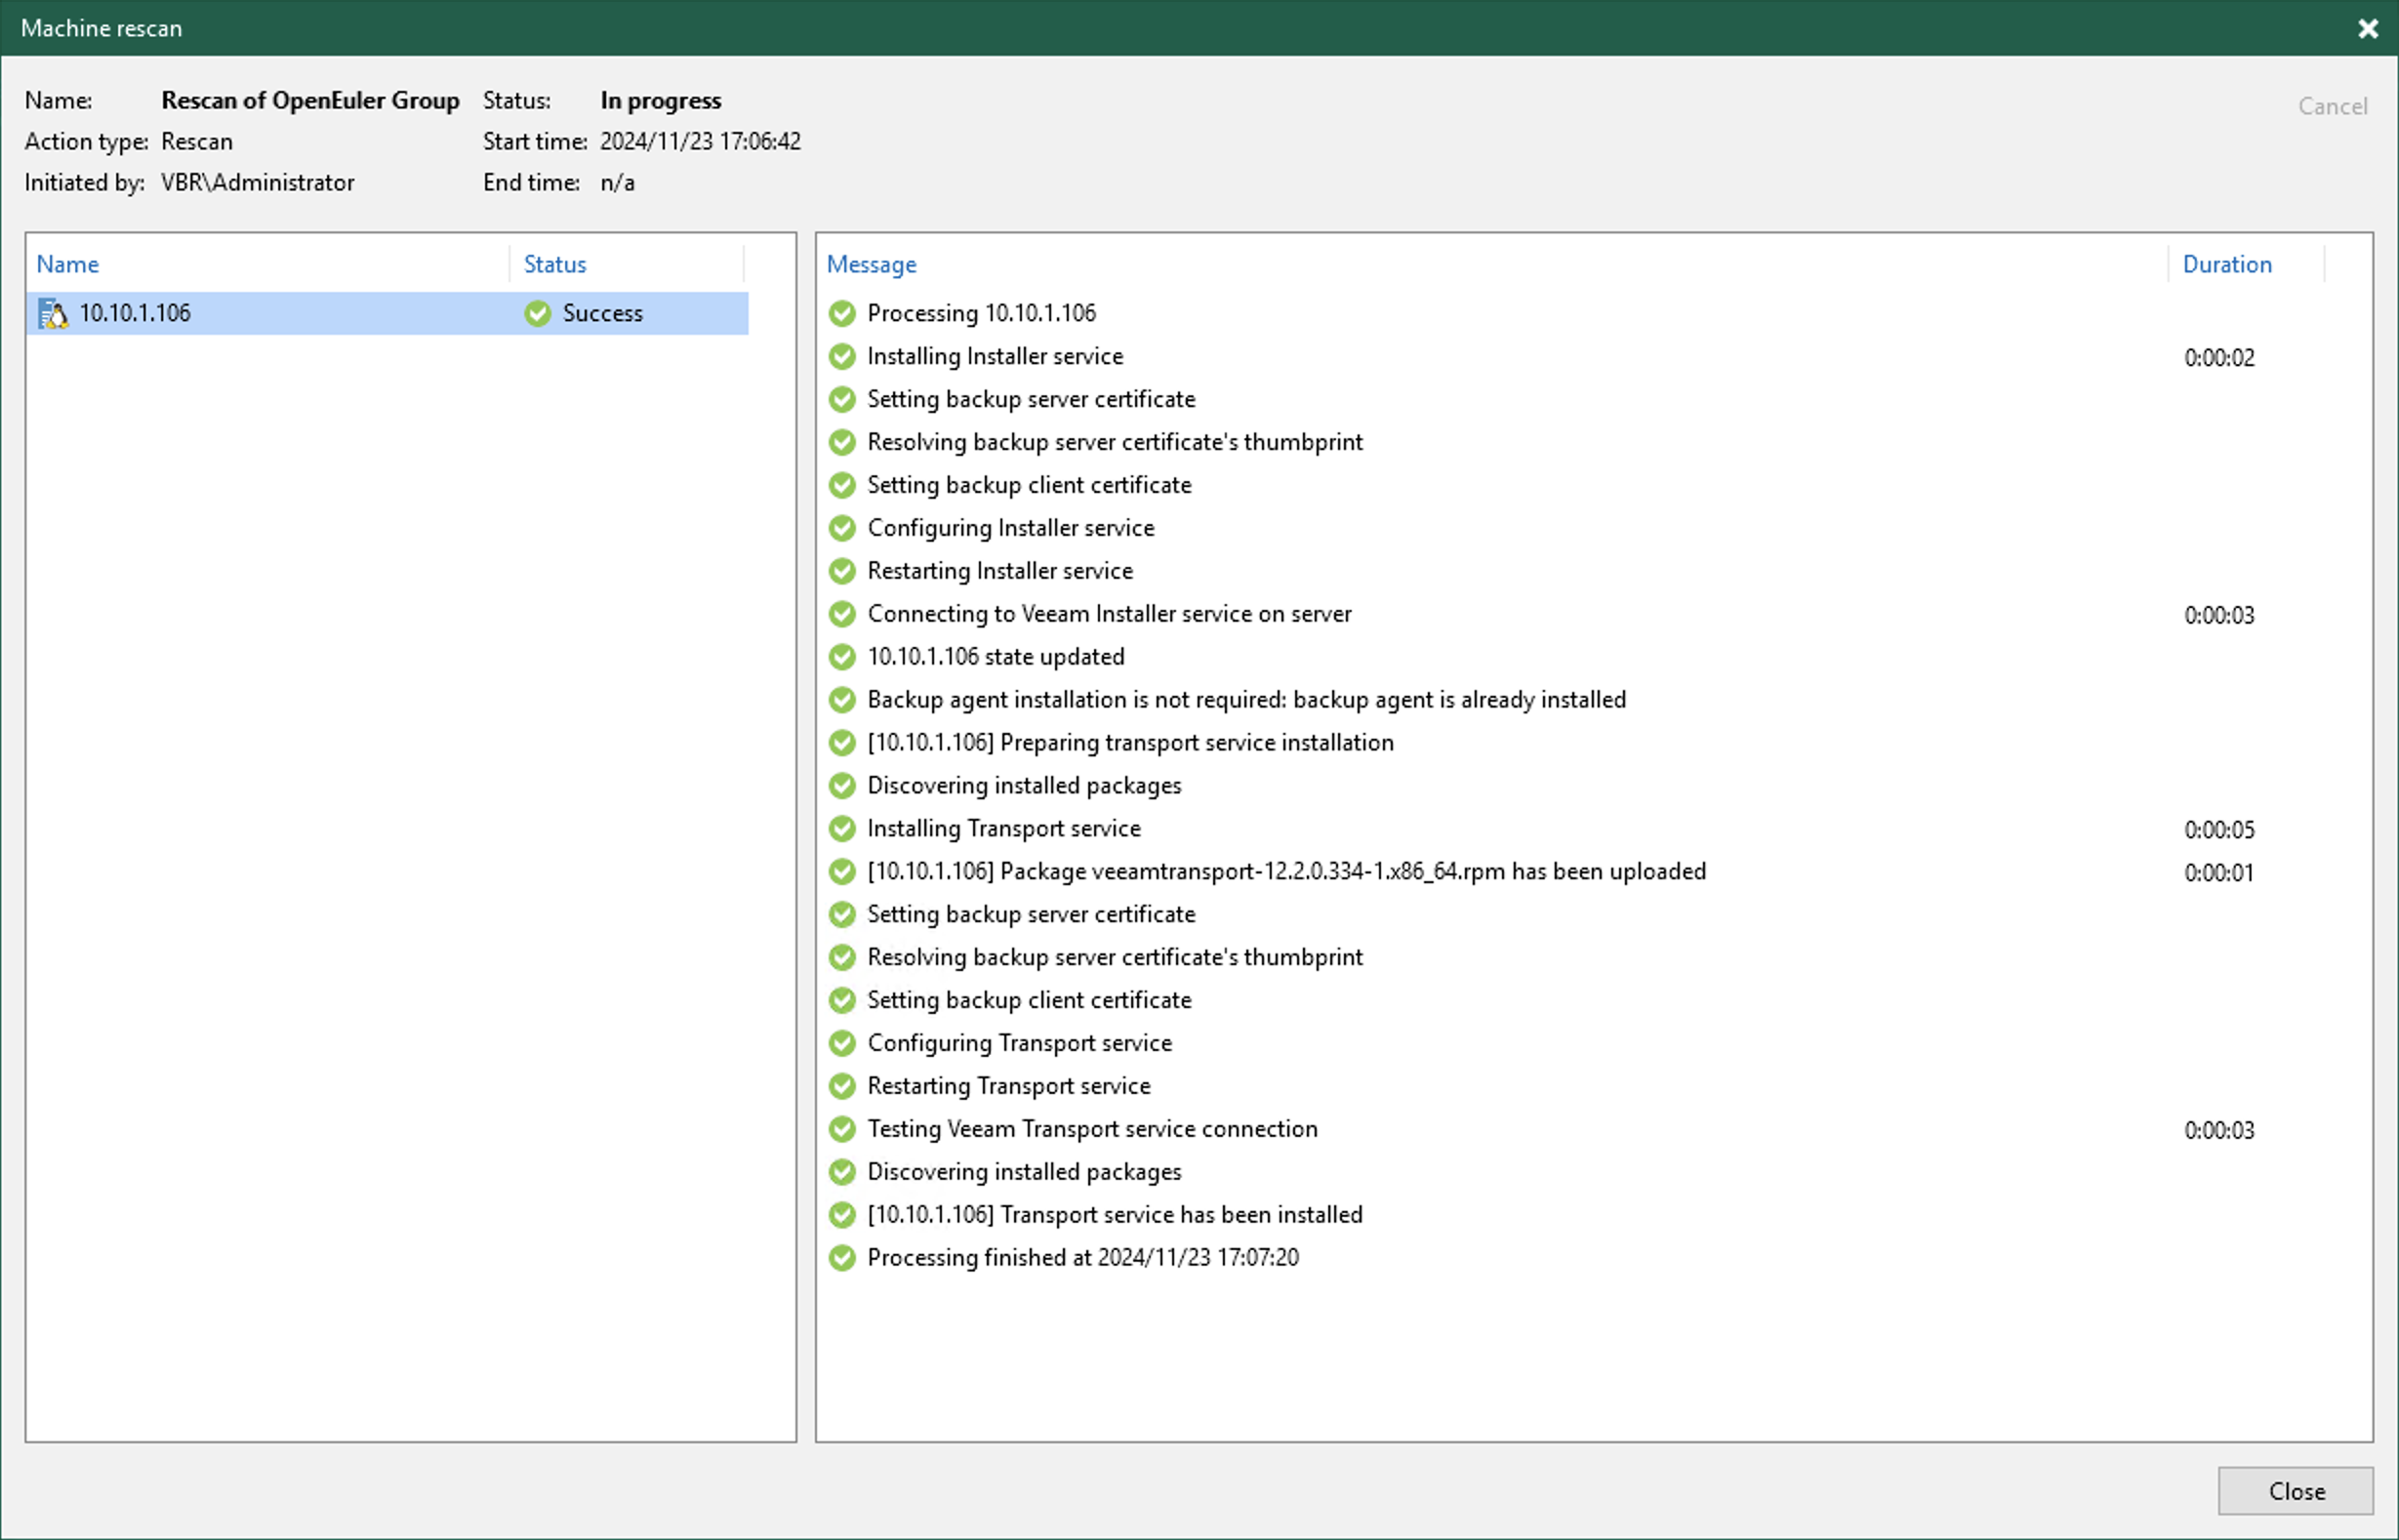The image size is (2399, 1540).
Task: Select the veeamtransport rpm package uploaded message
Action: [1286, 872]
